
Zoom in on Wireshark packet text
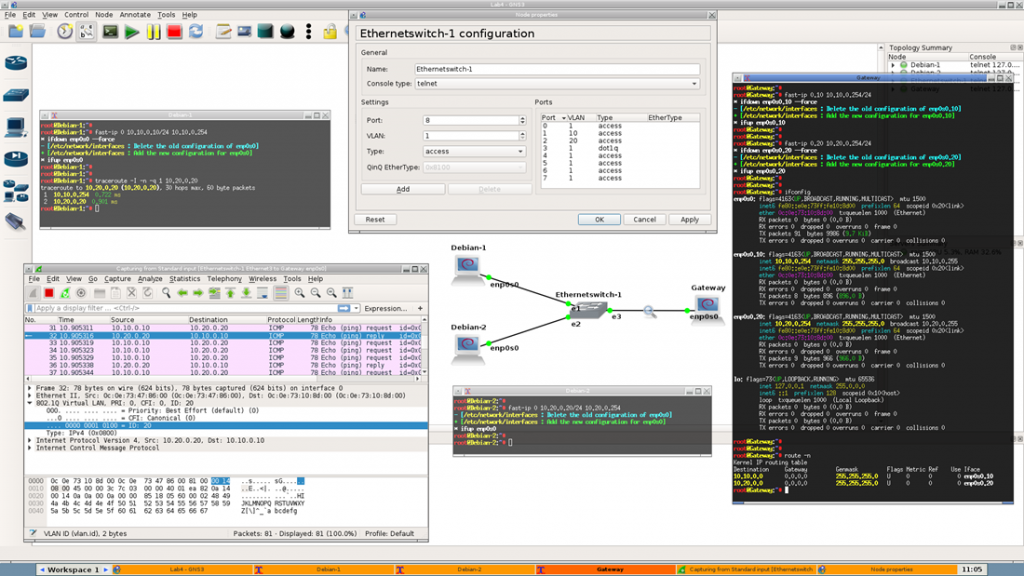pos(300,293)
